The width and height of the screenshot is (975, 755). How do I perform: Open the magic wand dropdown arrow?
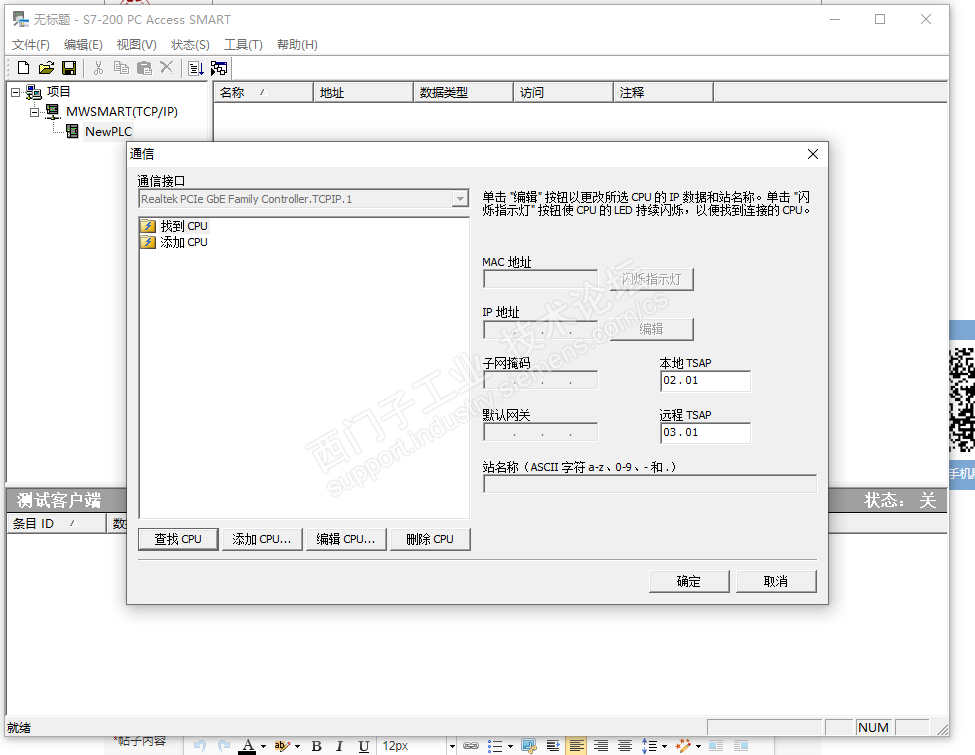point(698,746)
